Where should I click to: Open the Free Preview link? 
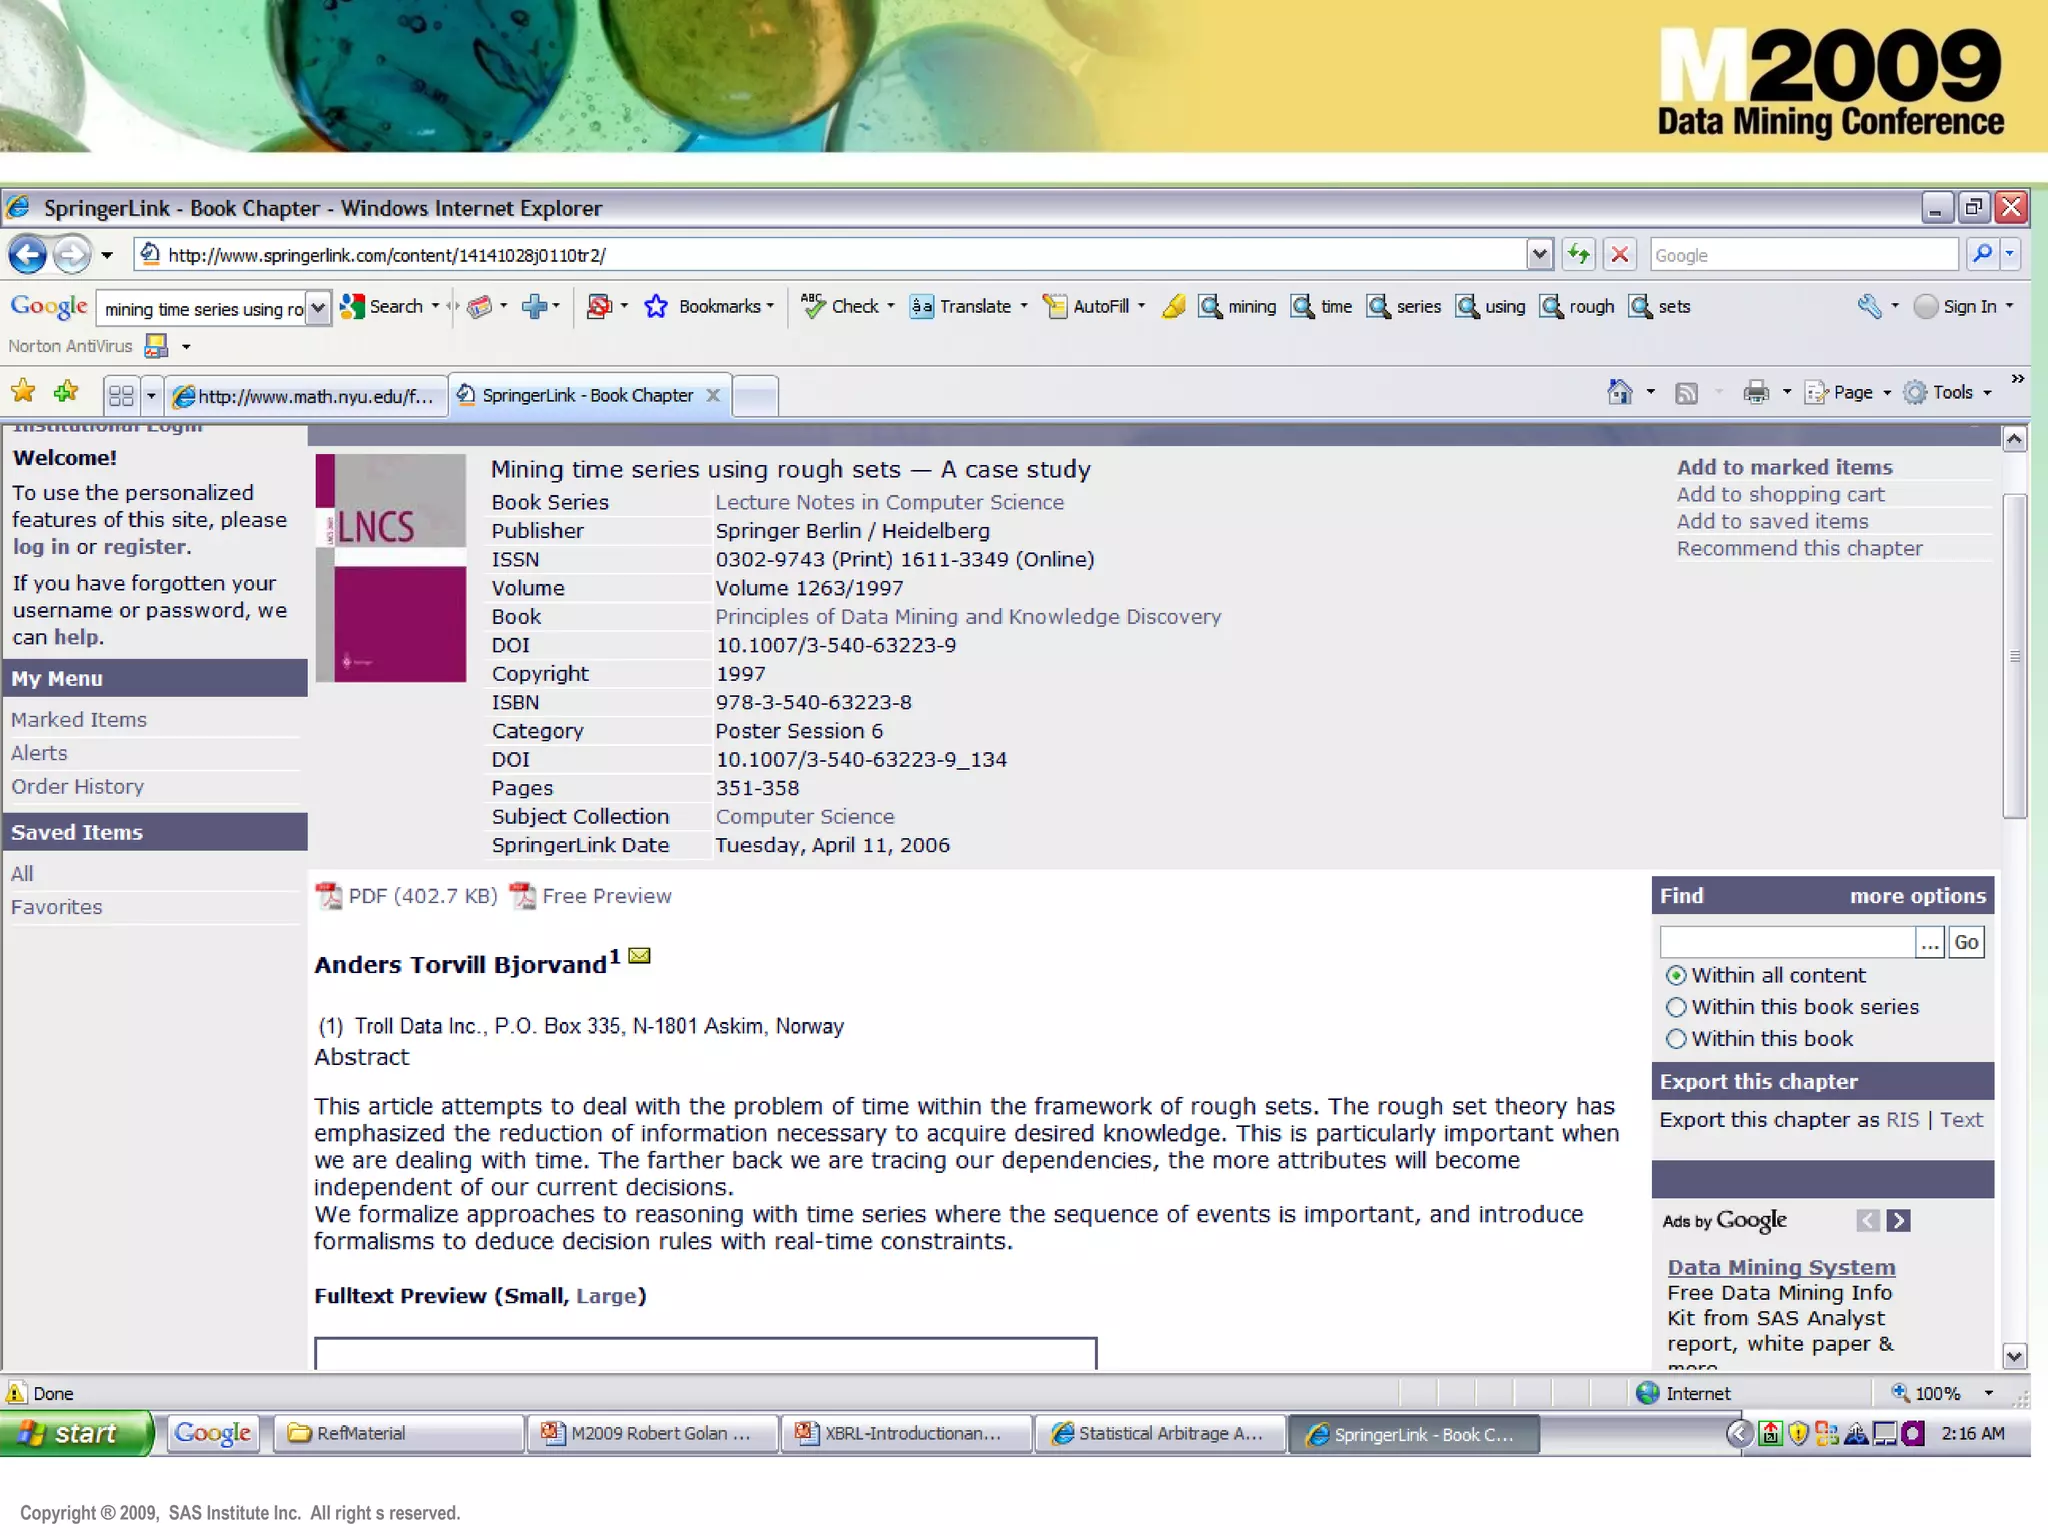tap(606, 896)
